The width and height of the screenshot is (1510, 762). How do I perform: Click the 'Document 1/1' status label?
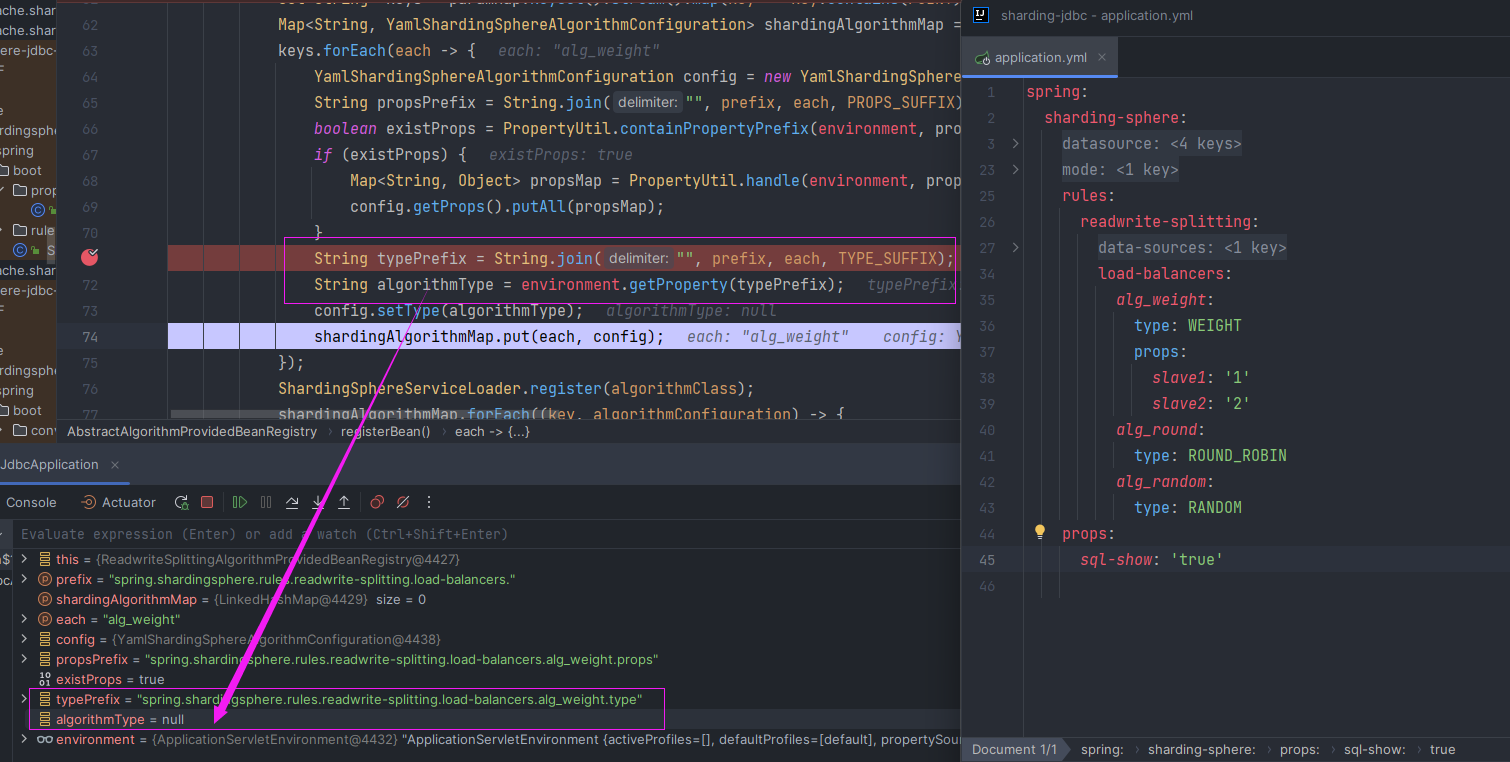1014,749
